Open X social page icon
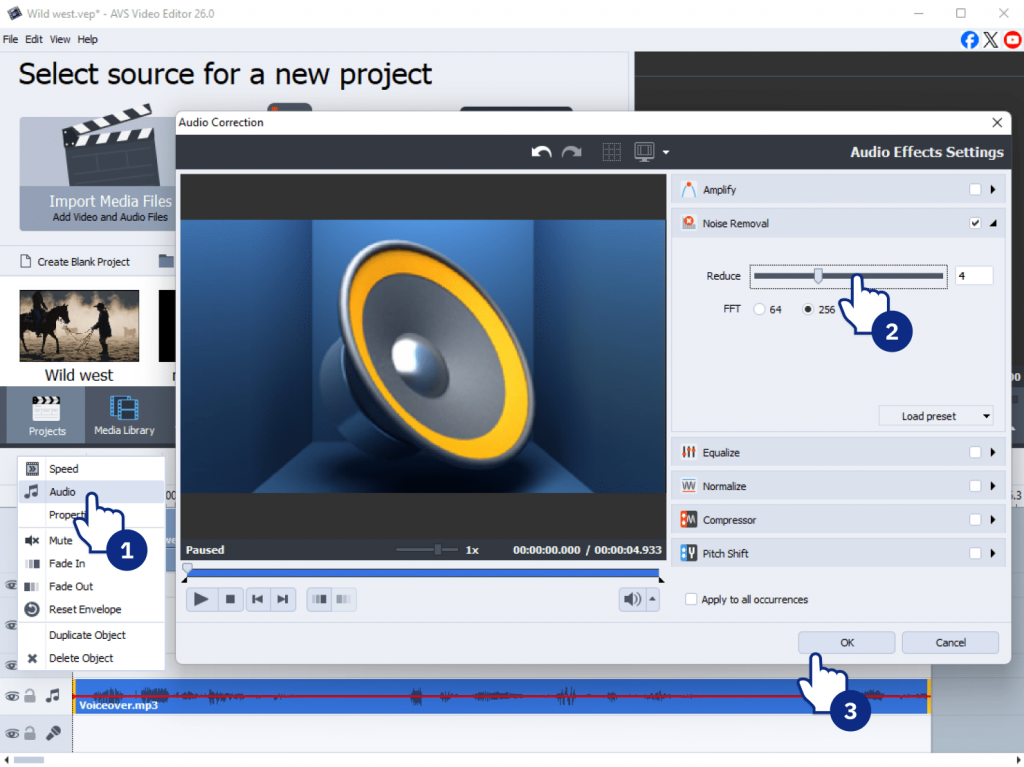 click(991, 40)
